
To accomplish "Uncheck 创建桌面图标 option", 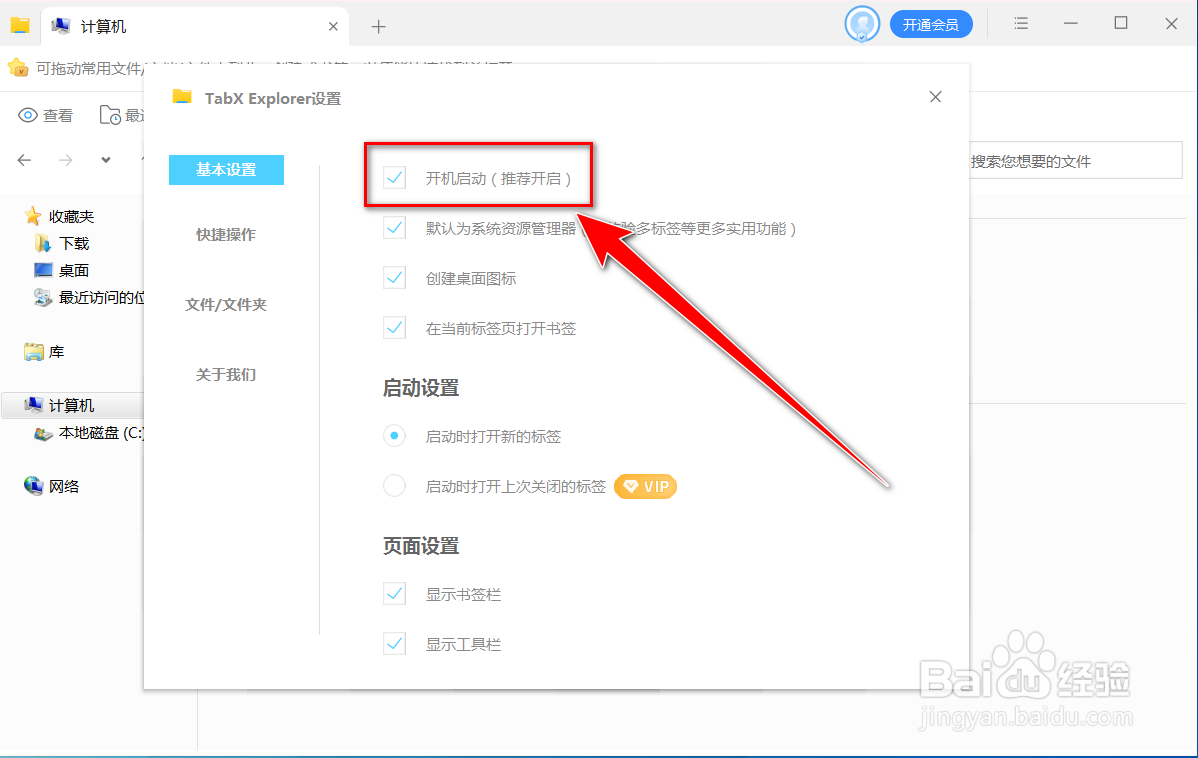I will pos(394,278).
